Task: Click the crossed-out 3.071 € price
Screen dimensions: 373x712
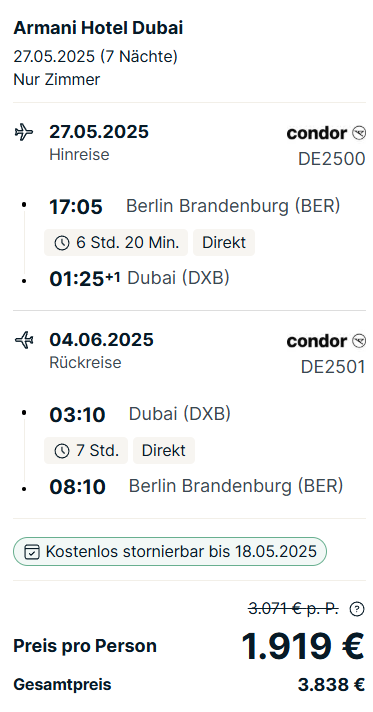Action: coord(293,608)
